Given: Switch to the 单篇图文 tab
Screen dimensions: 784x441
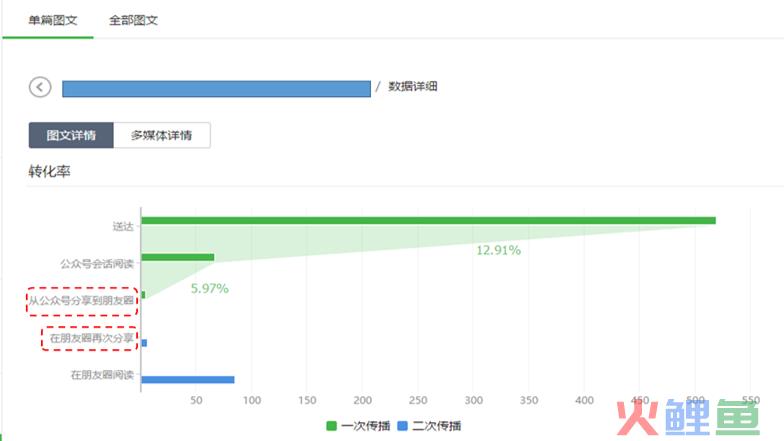Looking at the screenshot, I should pos(47,20).
